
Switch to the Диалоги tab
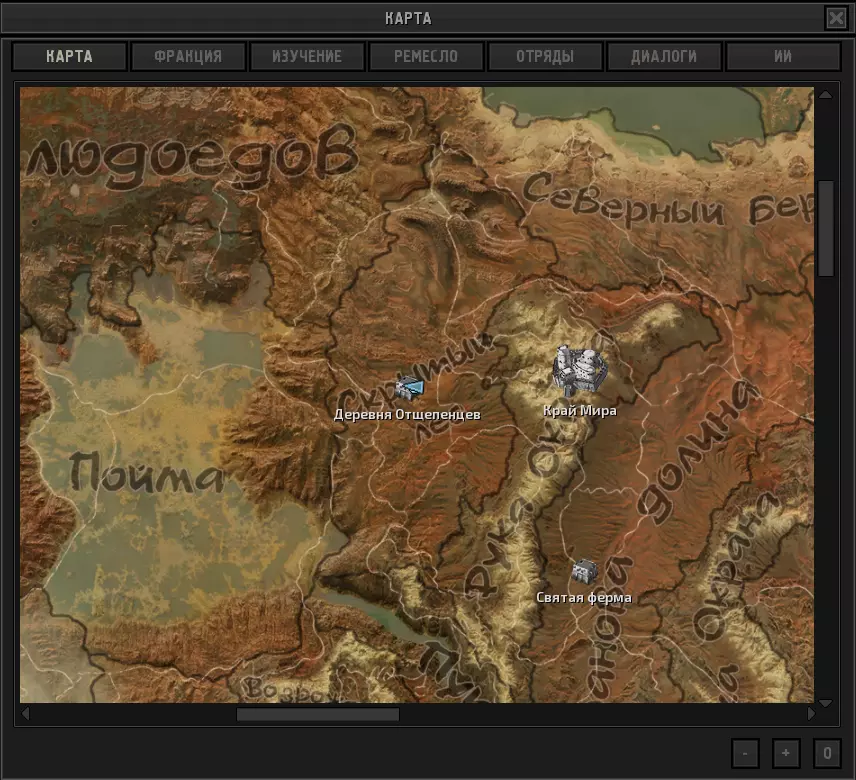(664, 56)
